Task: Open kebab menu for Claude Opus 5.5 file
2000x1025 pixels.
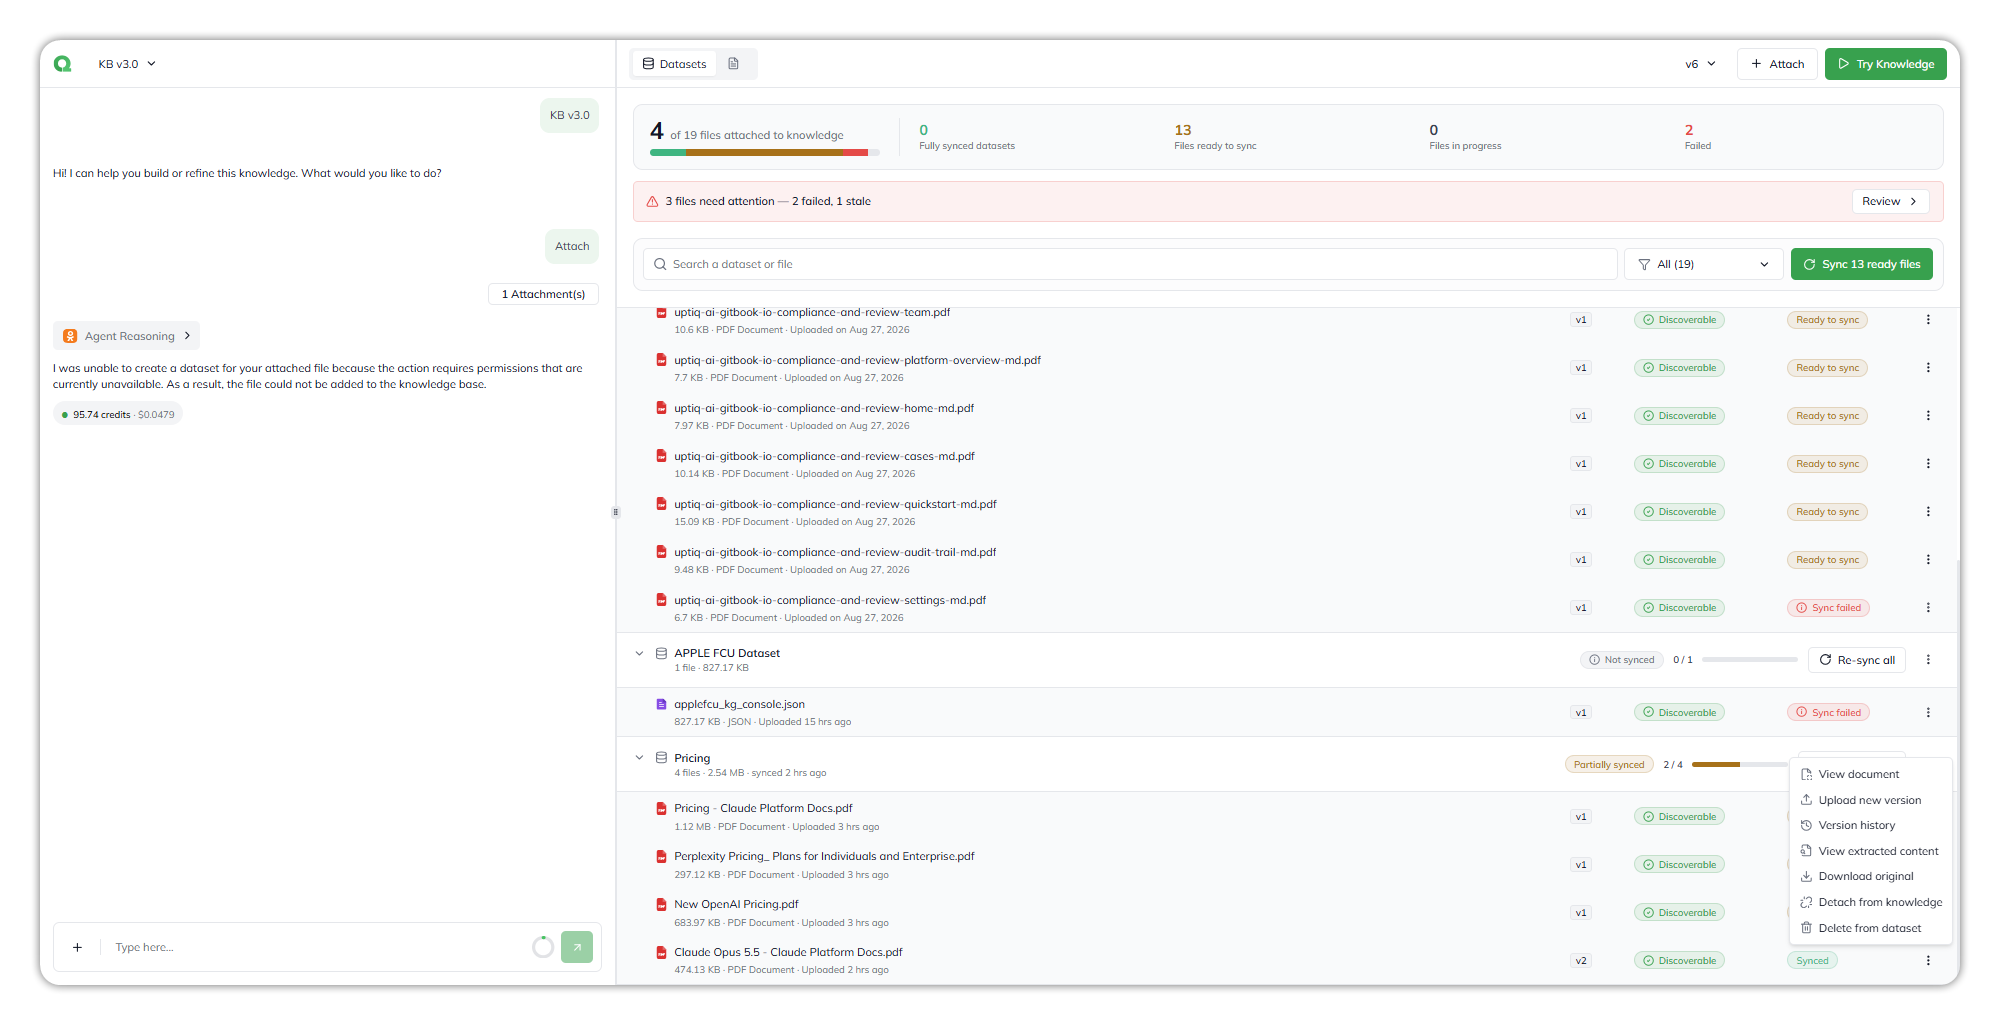Action: (x=1928, y=961)
